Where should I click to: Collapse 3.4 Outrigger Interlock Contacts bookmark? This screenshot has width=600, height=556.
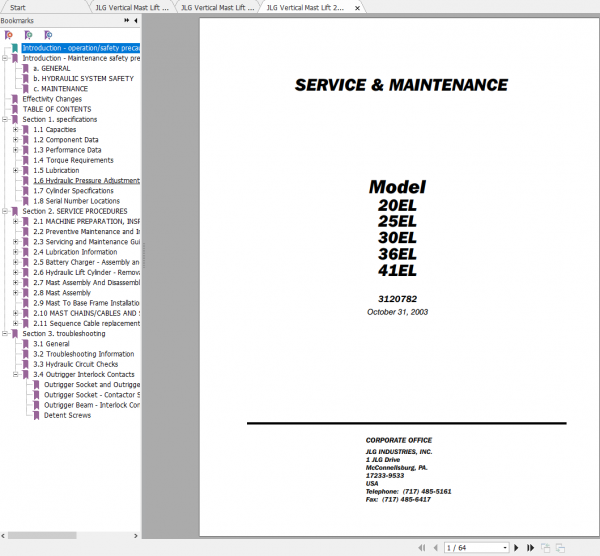click(x=16, y=374)
